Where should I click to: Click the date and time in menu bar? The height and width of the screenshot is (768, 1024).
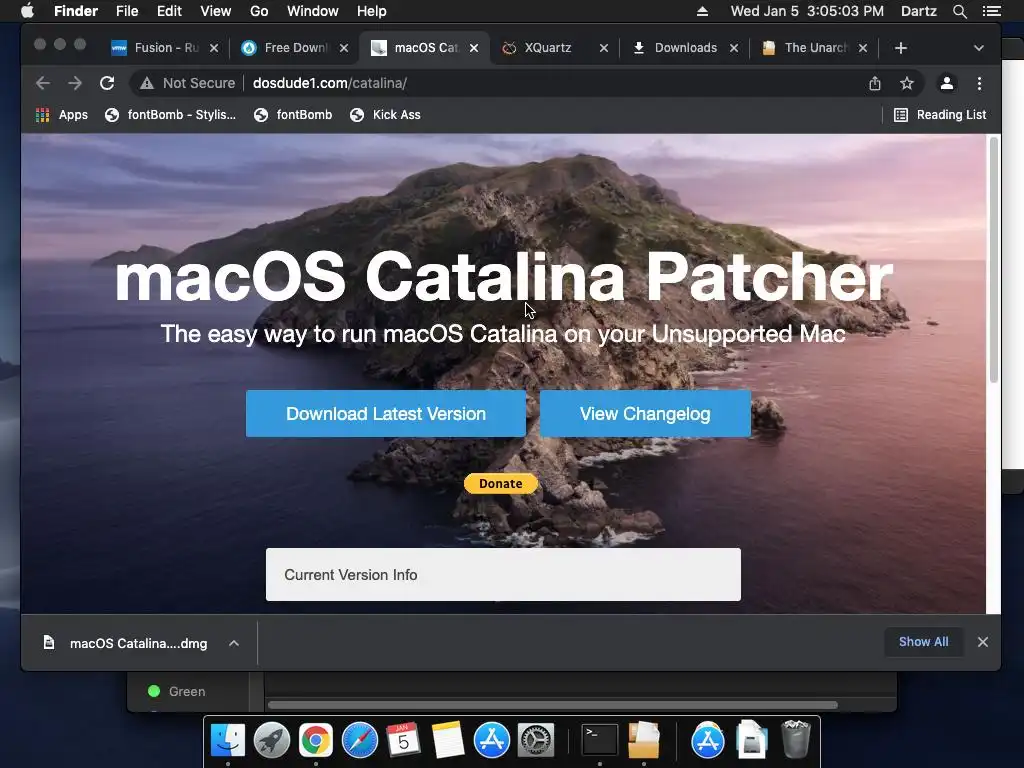point(807,11)
